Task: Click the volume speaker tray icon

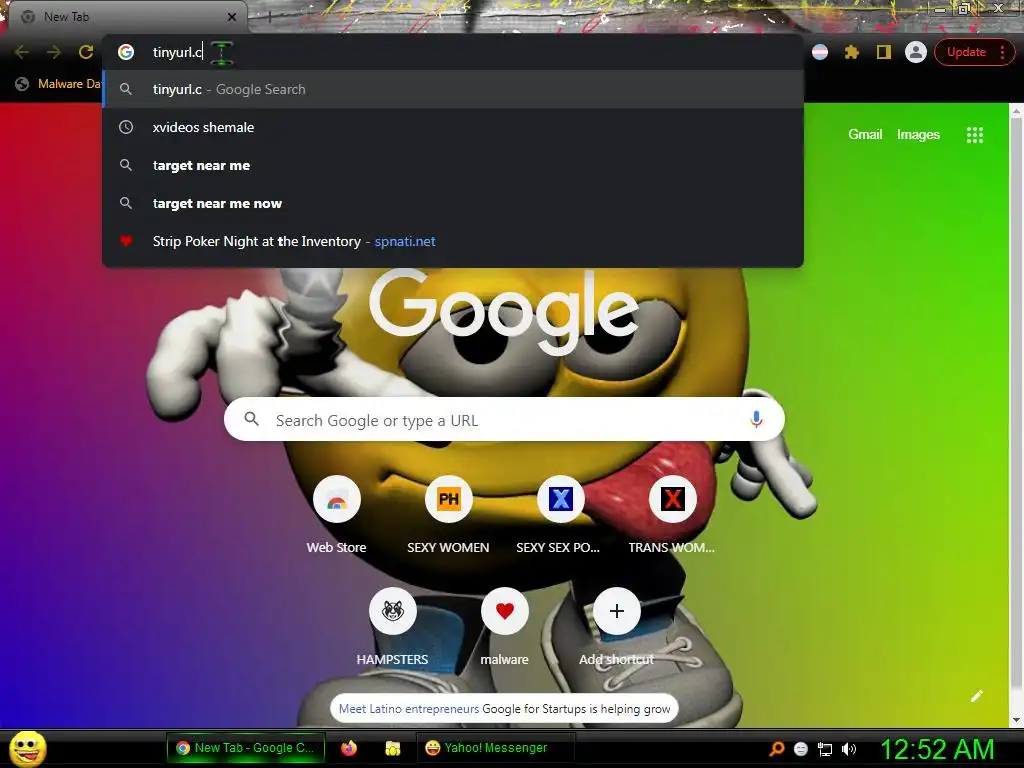Action: pos(848,749)
